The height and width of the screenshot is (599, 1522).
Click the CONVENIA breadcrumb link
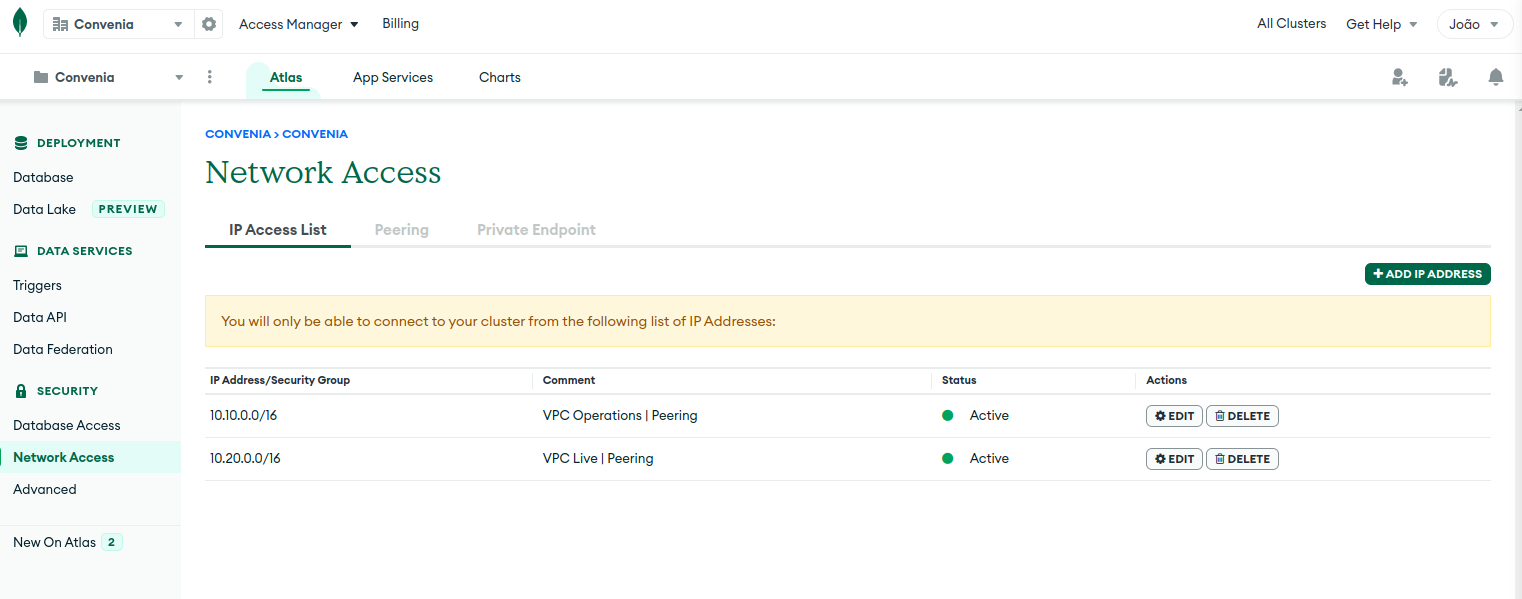click(x=237, y=134)
